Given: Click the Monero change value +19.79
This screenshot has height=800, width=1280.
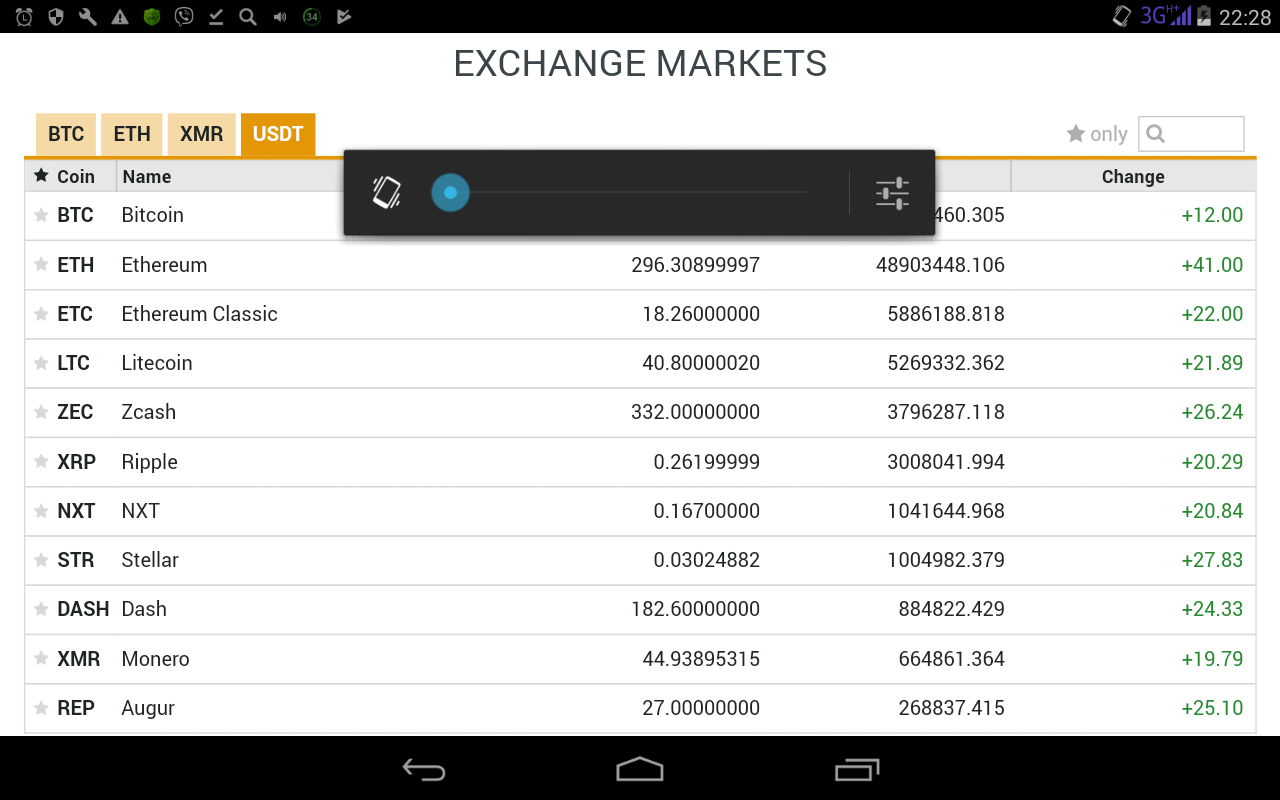Looking at the screenshot, I should coord(1212,659).
